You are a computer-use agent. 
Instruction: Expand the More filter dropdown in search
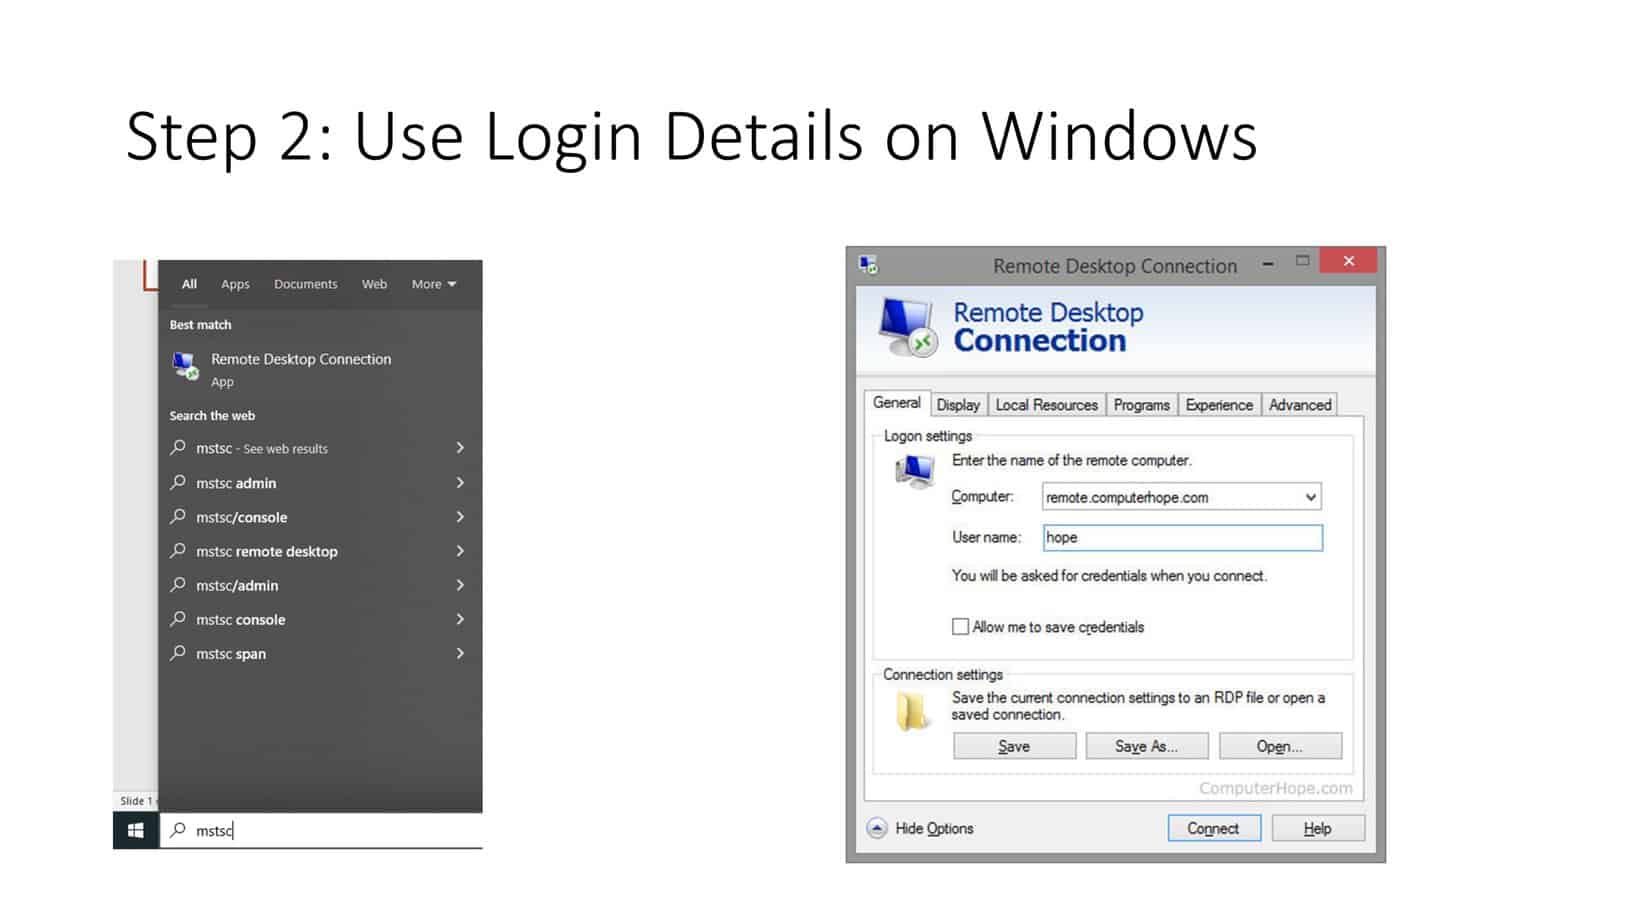coord(434,285)
